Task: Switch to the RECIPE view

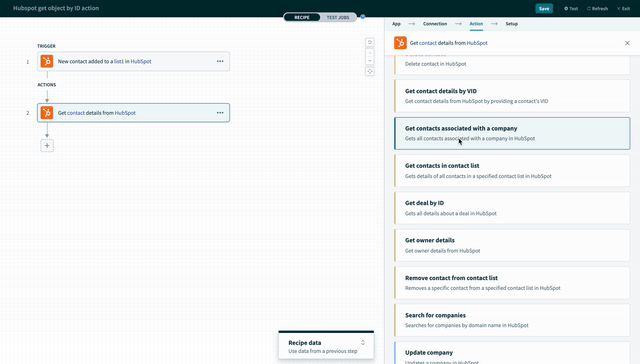Action: (x=302, y=17)
